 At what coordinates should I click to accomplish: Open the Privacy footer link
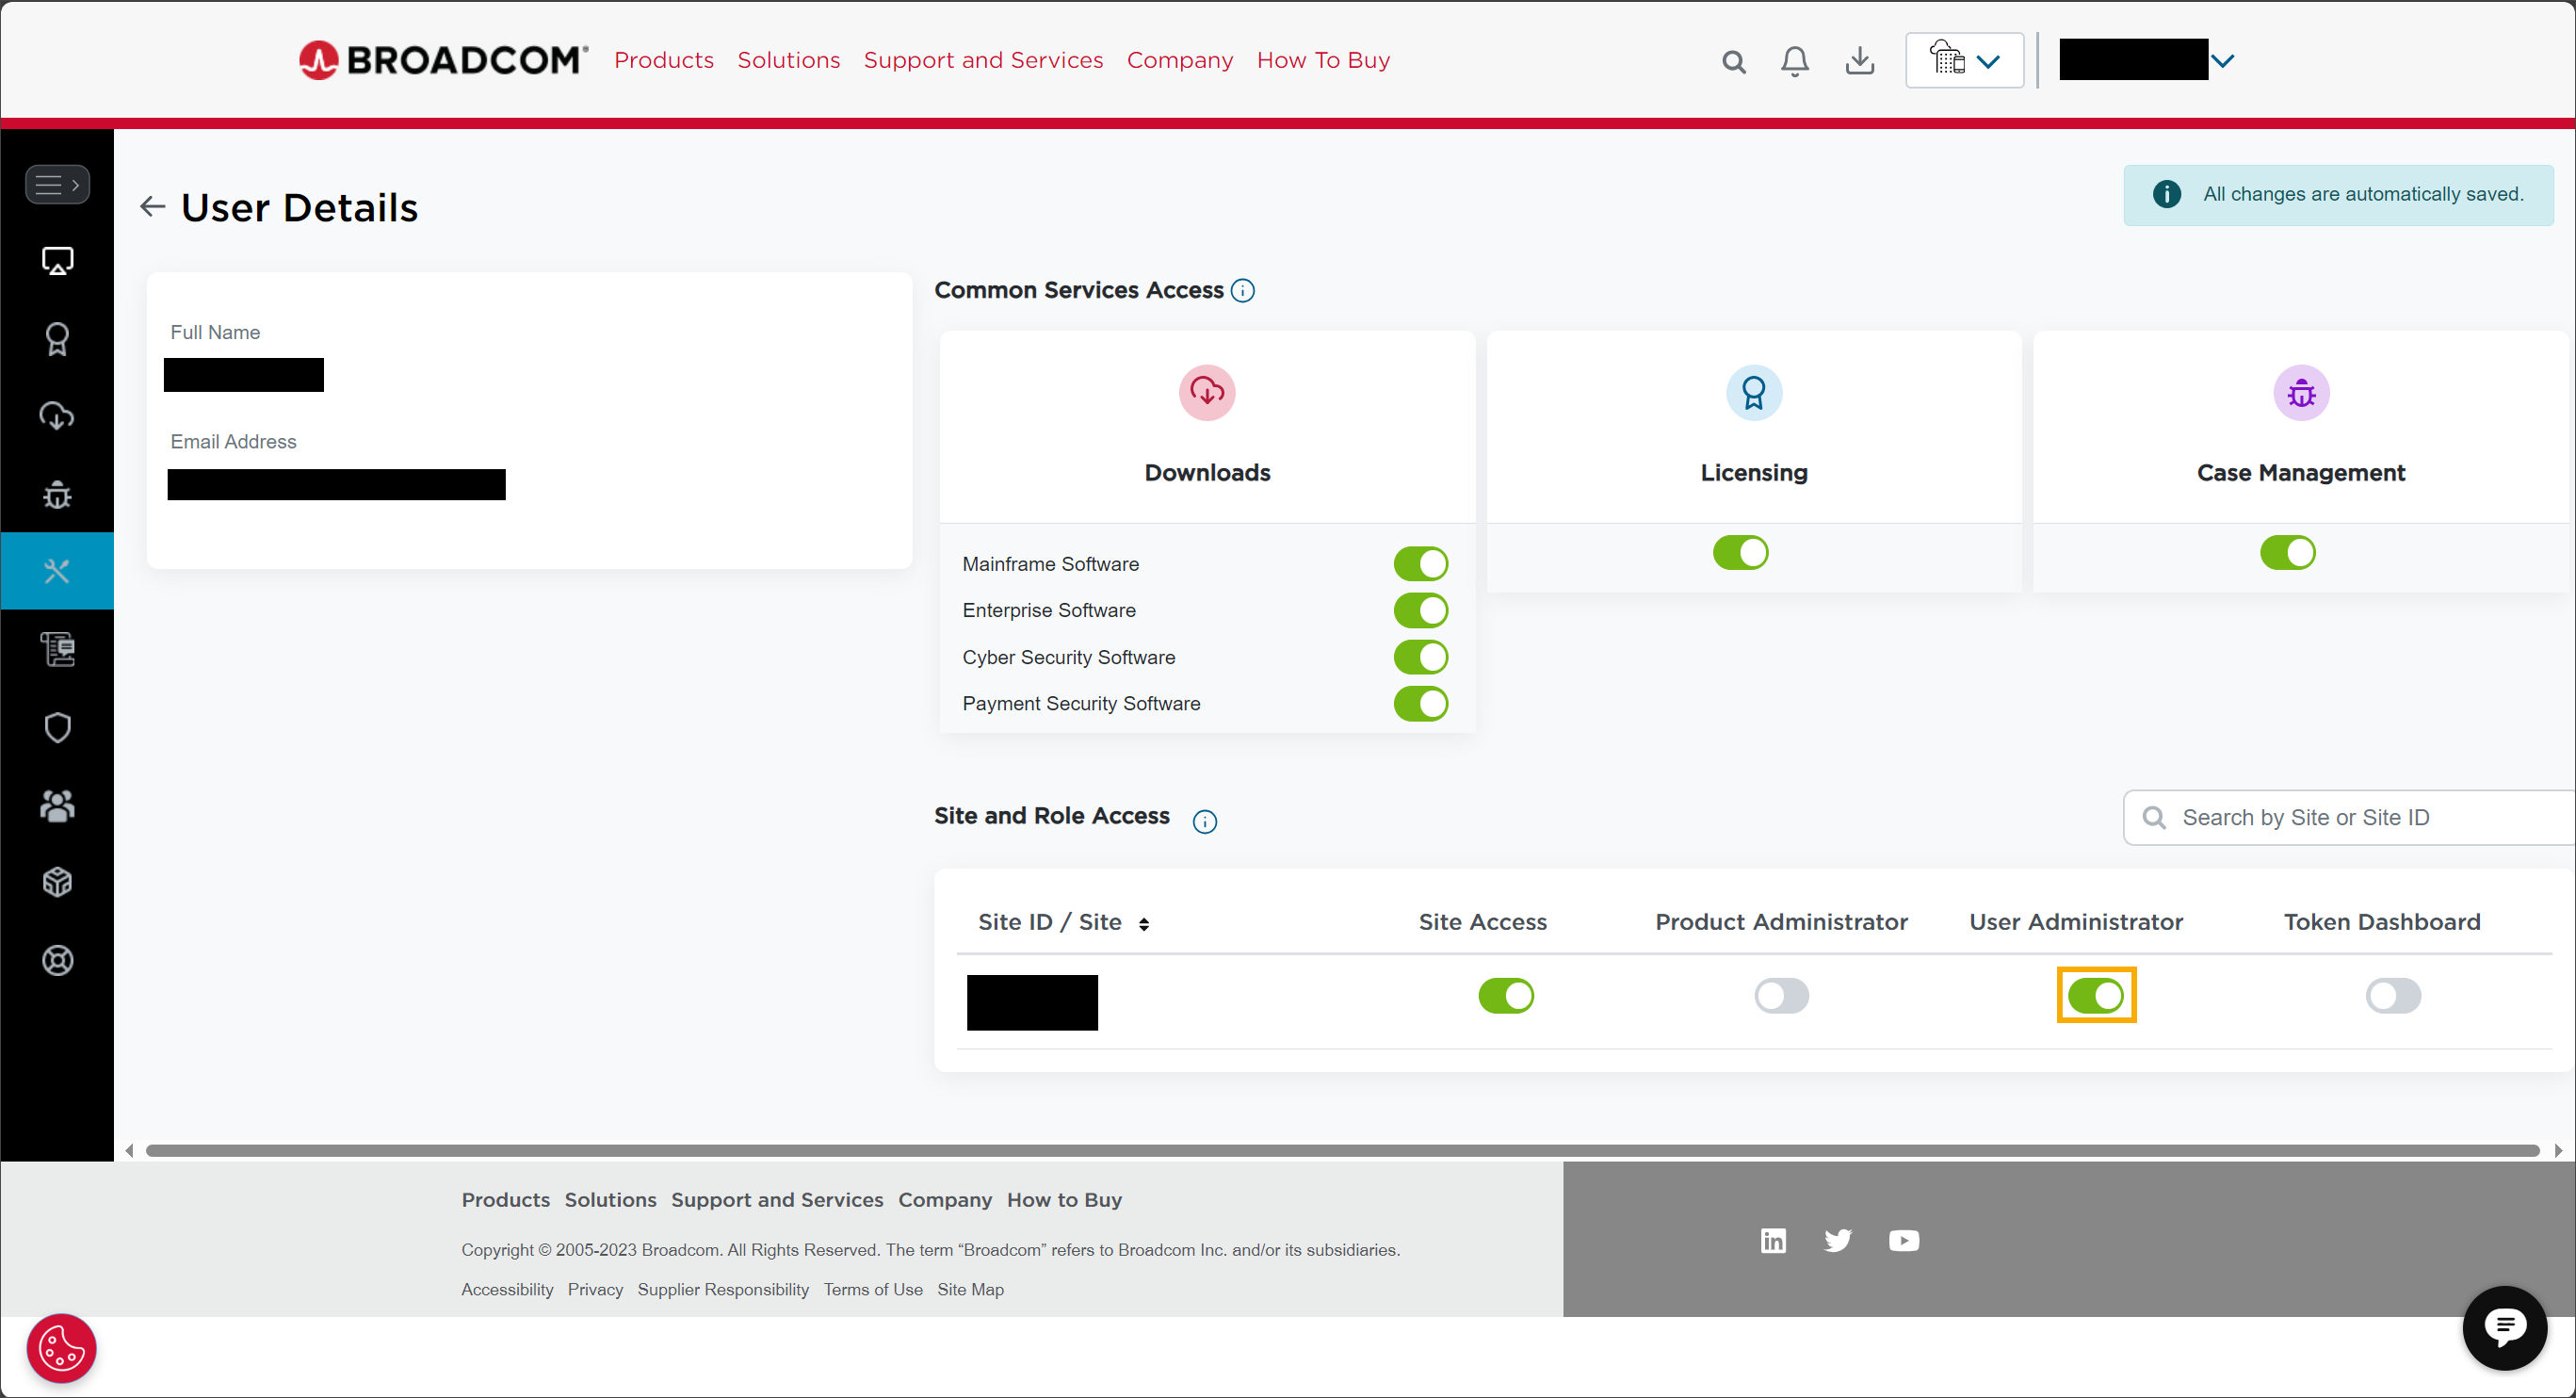pos(595,1289)
